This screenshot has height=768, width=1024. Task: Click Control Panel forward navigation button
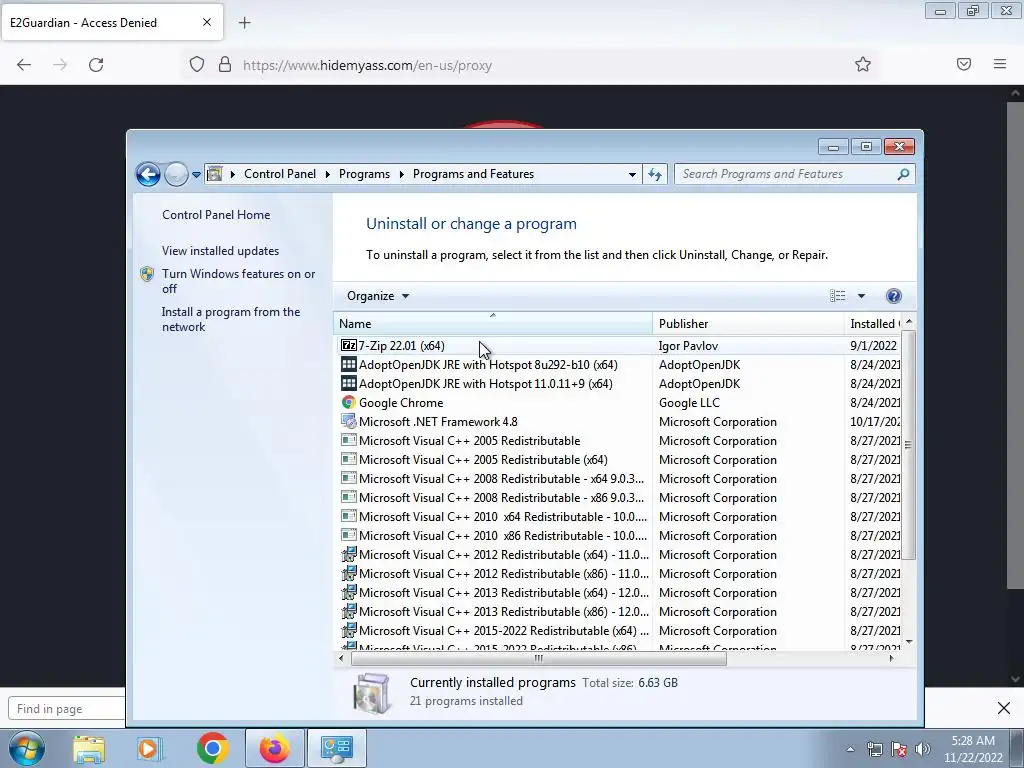coord(176,174)
